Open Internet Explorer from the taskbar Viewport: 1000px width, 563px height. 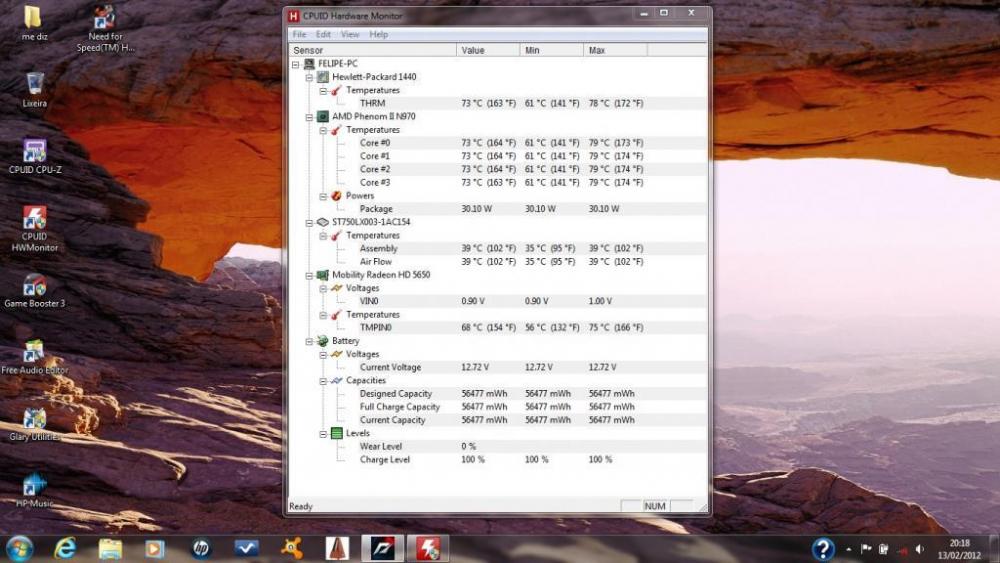click(x=66, y=548)
